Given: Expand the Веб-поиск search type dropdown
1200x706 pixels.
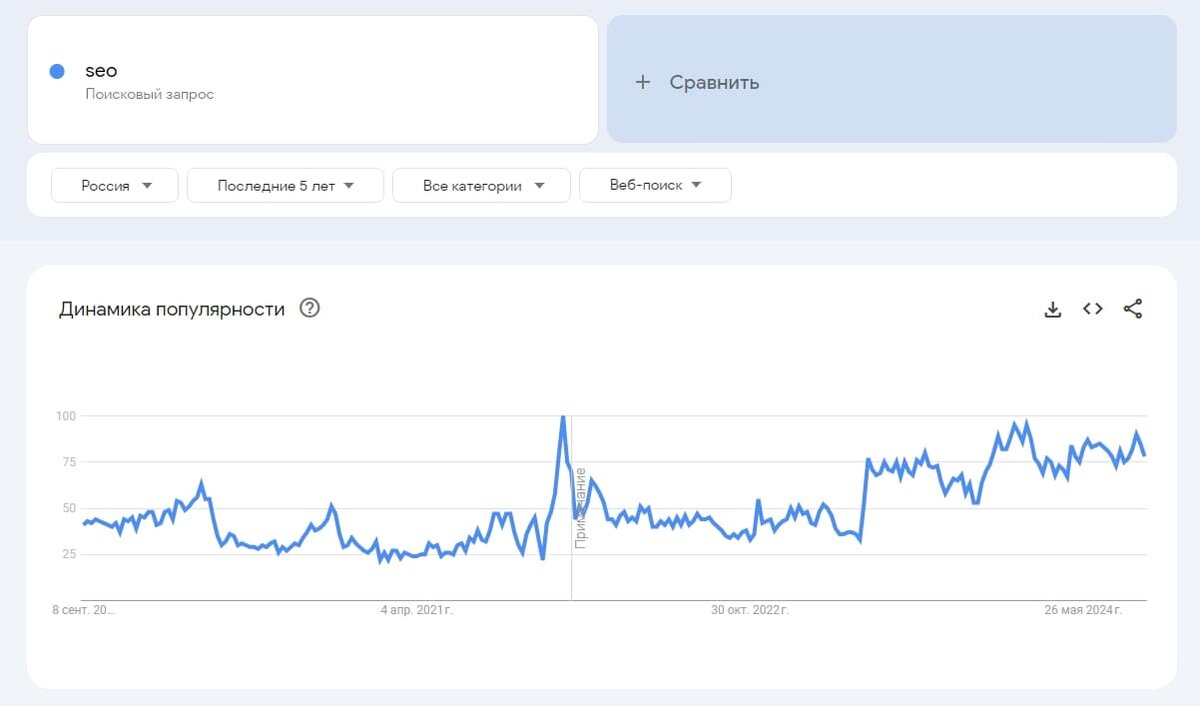Looking at the screenshot, I should point(655,185).
